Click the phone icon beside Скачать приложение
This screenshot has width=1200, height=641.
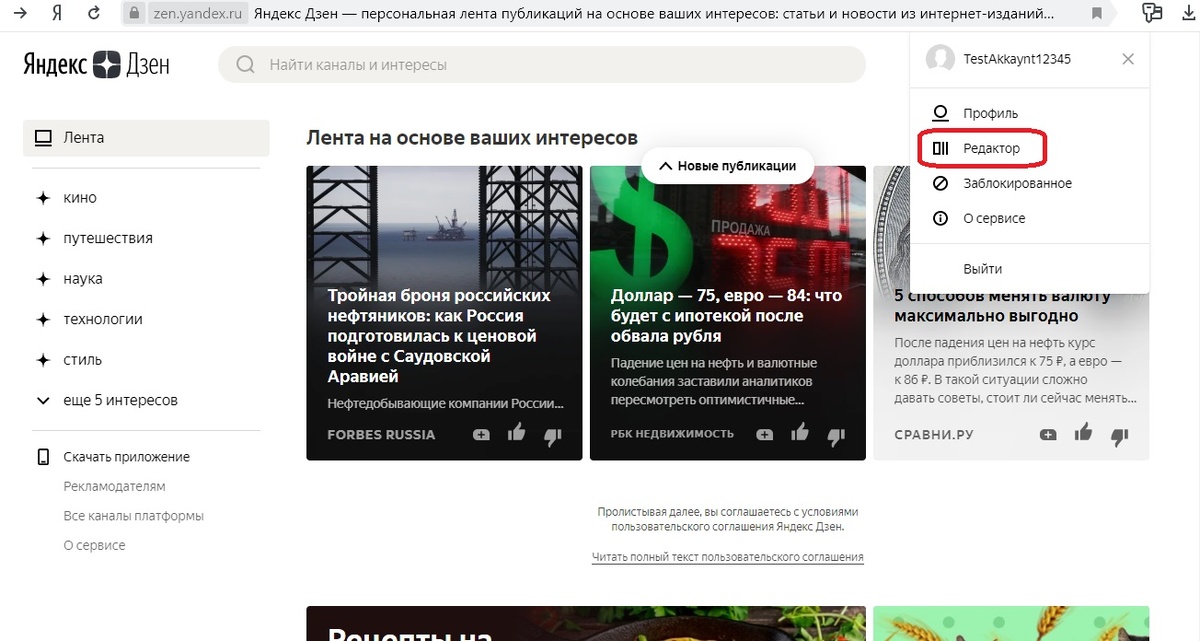(43, 457)
